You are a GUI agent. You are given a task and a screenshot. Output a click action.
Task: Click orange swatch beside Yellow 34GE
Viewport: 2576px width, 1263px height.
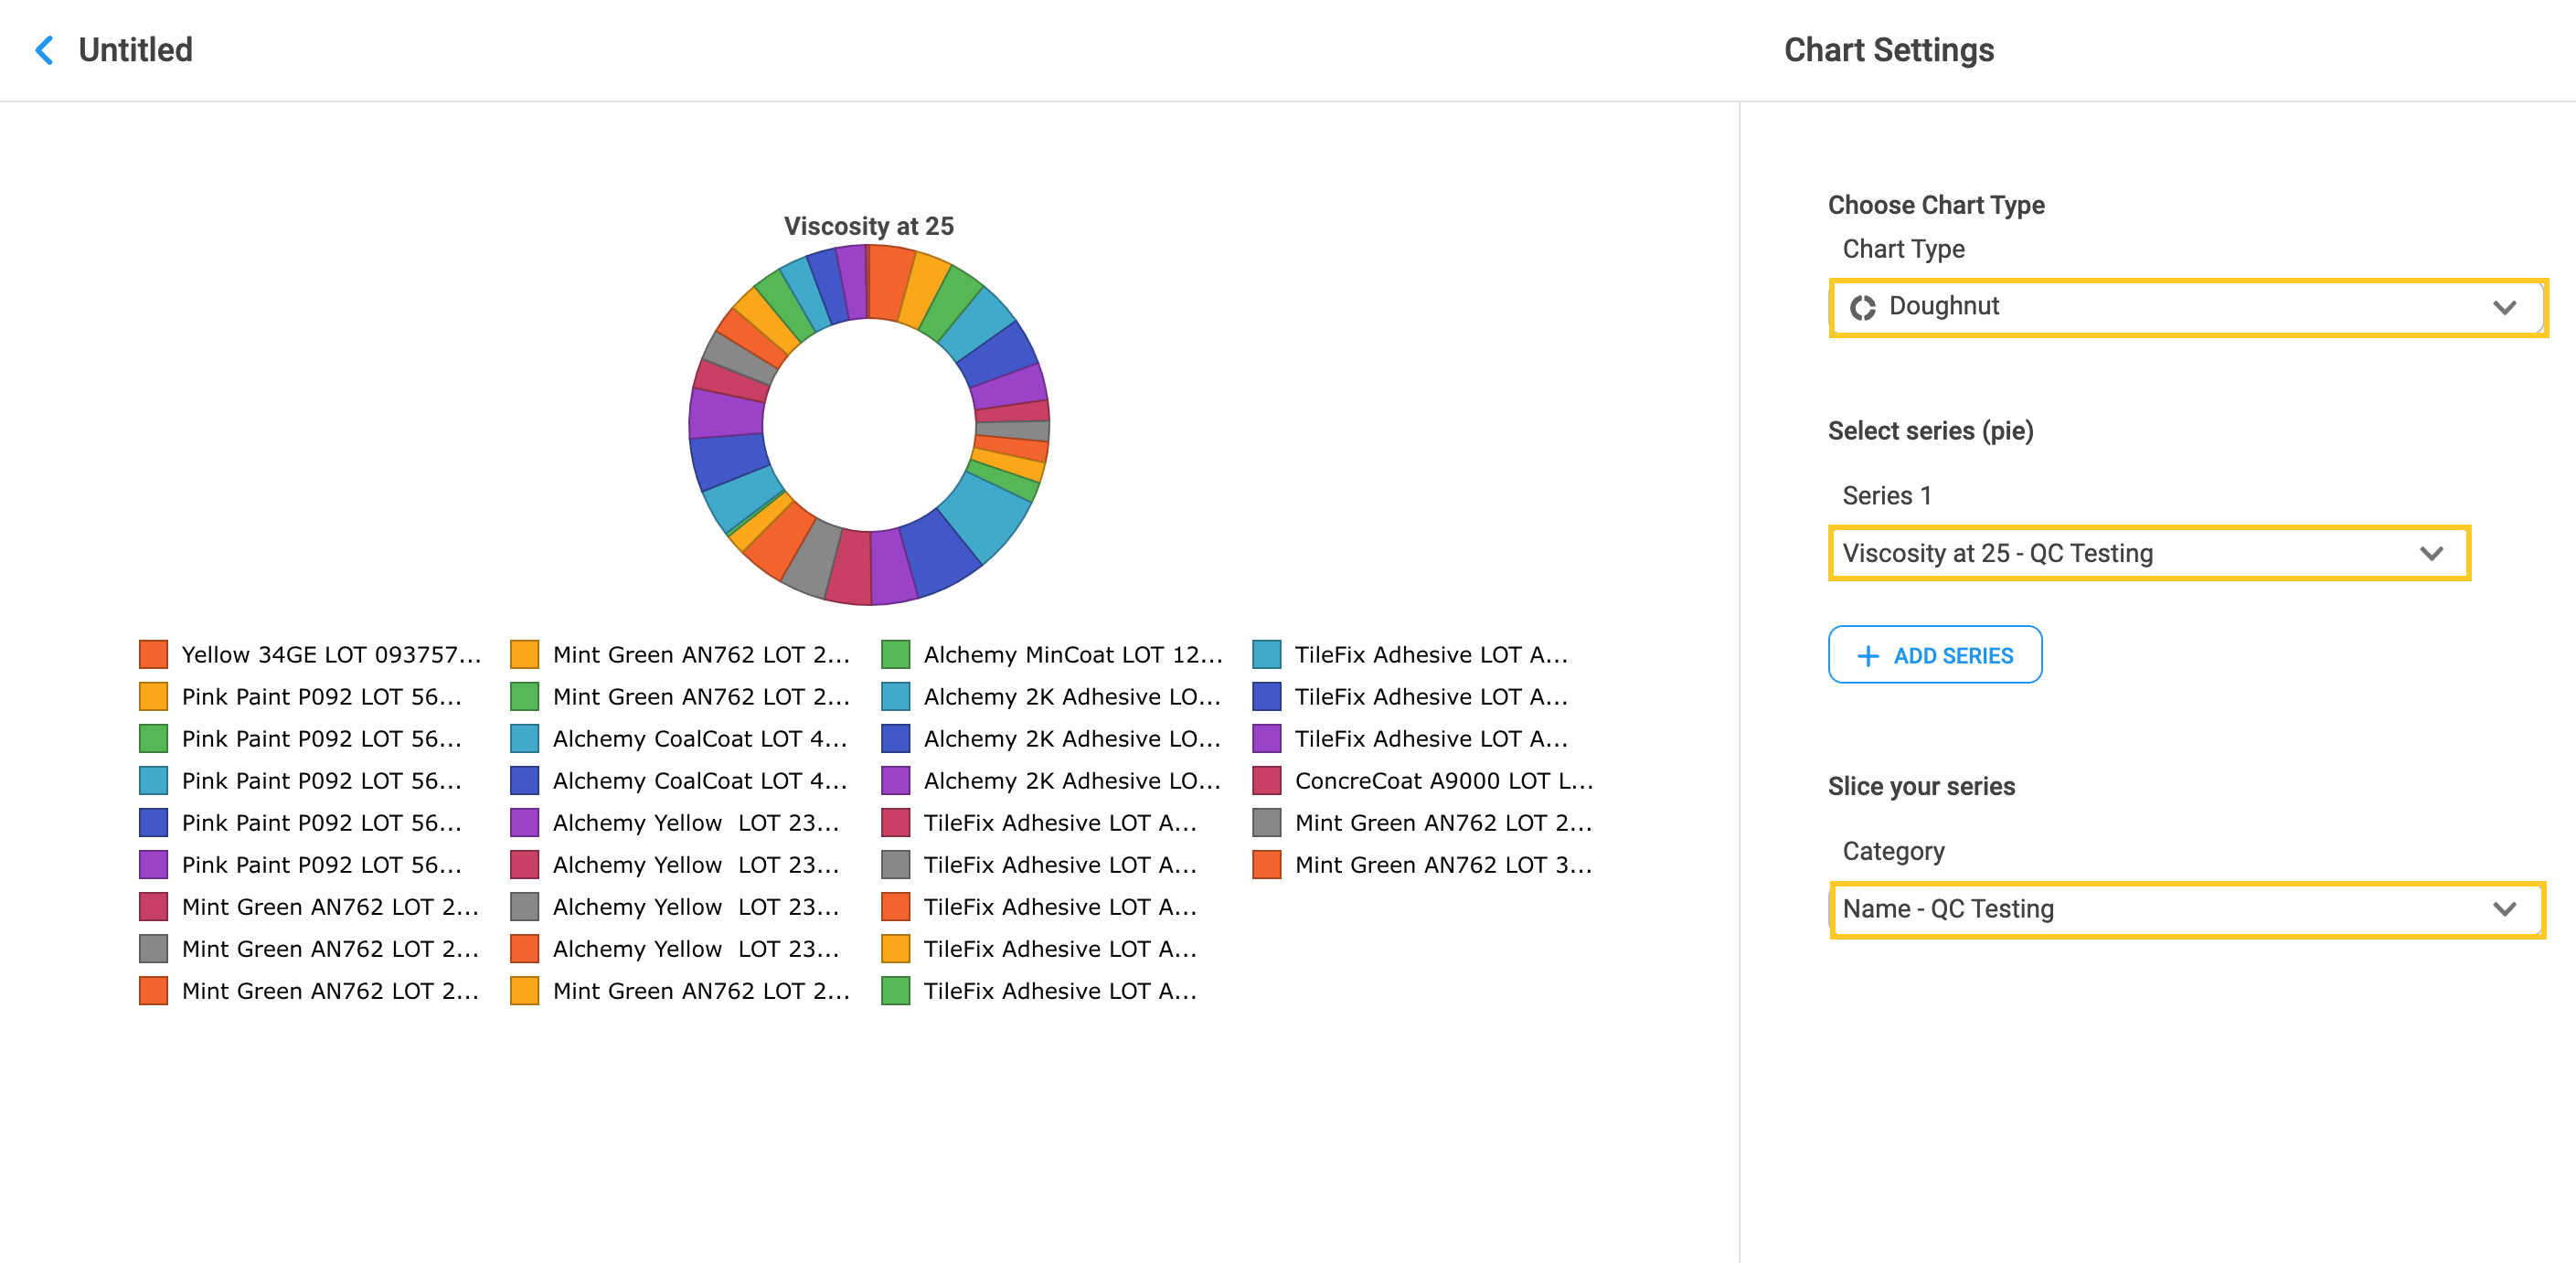[x=153, y=655]
